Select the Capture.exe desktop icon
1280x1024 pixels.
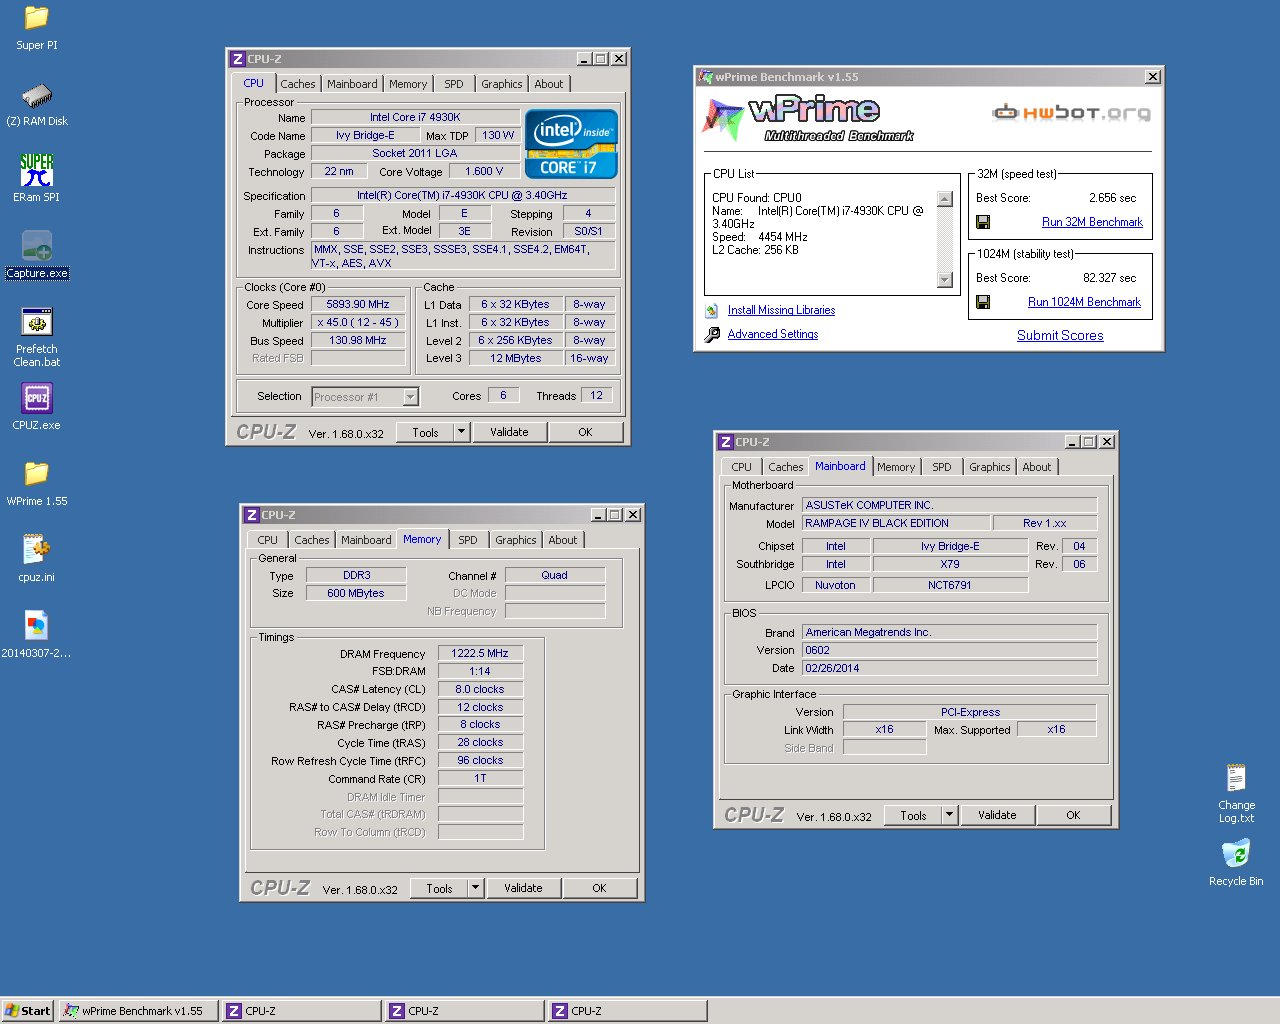[x=37, y=246]
